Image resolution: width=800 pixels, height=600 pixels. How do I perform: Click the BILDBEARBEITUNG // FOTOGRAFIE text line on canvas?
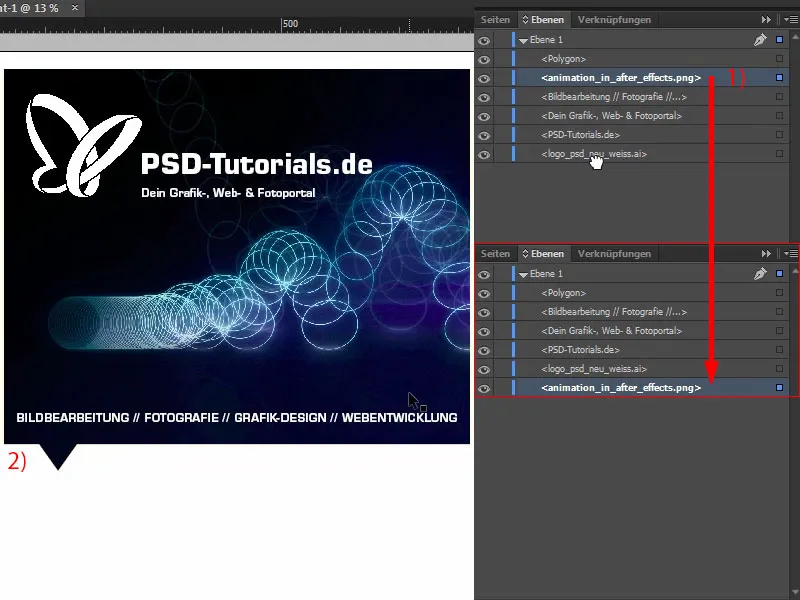tap(237, 417)
